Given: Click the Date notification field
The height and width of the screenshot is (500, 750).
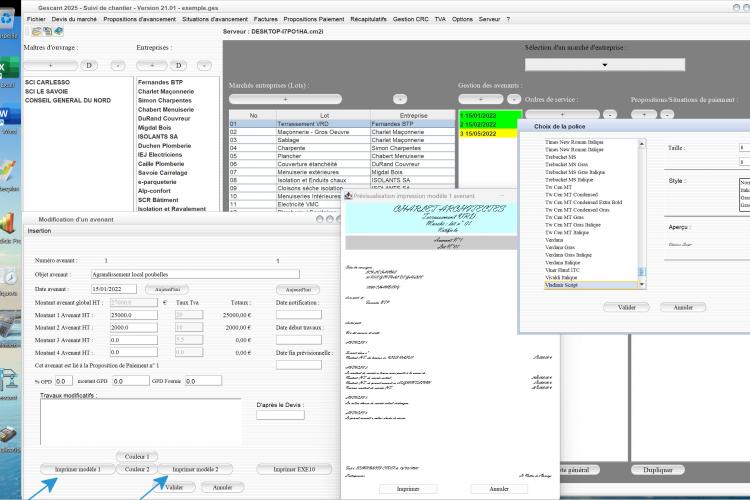Looking at the screenshot, I should tap(298, 314).
